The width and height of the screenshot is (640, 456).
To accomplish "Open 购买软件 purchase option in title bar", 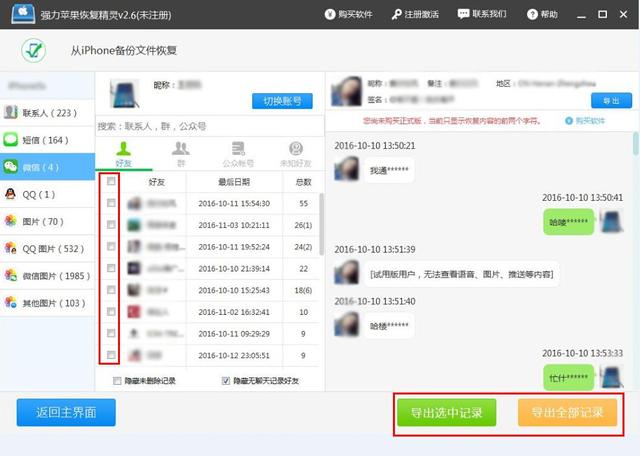I will click(349, 14).
